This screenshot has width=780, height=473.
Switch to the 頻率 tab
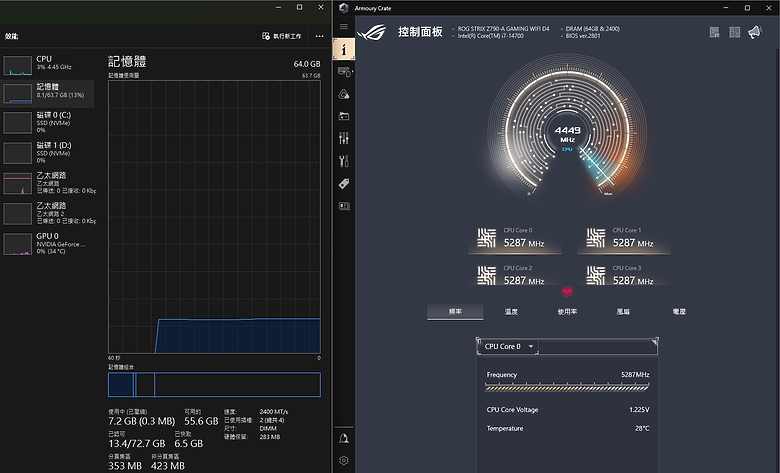pos(455,311)
